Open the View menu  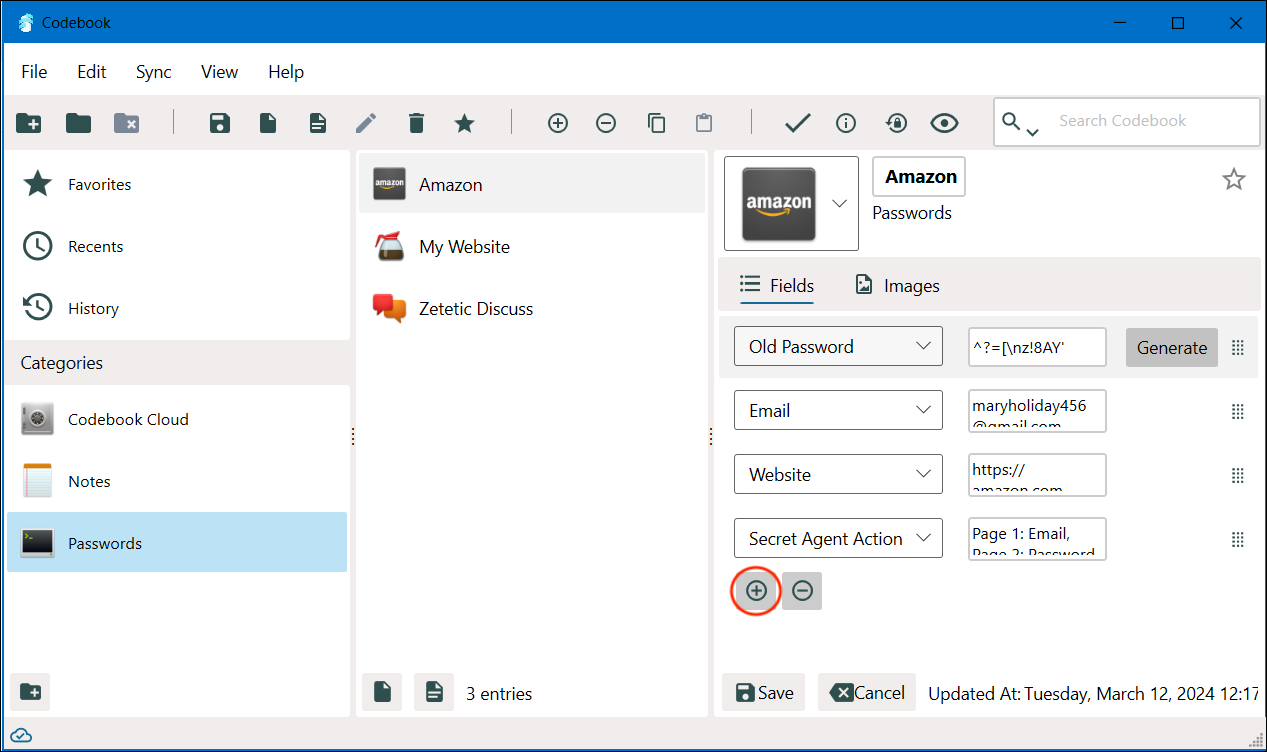(219, 72)
